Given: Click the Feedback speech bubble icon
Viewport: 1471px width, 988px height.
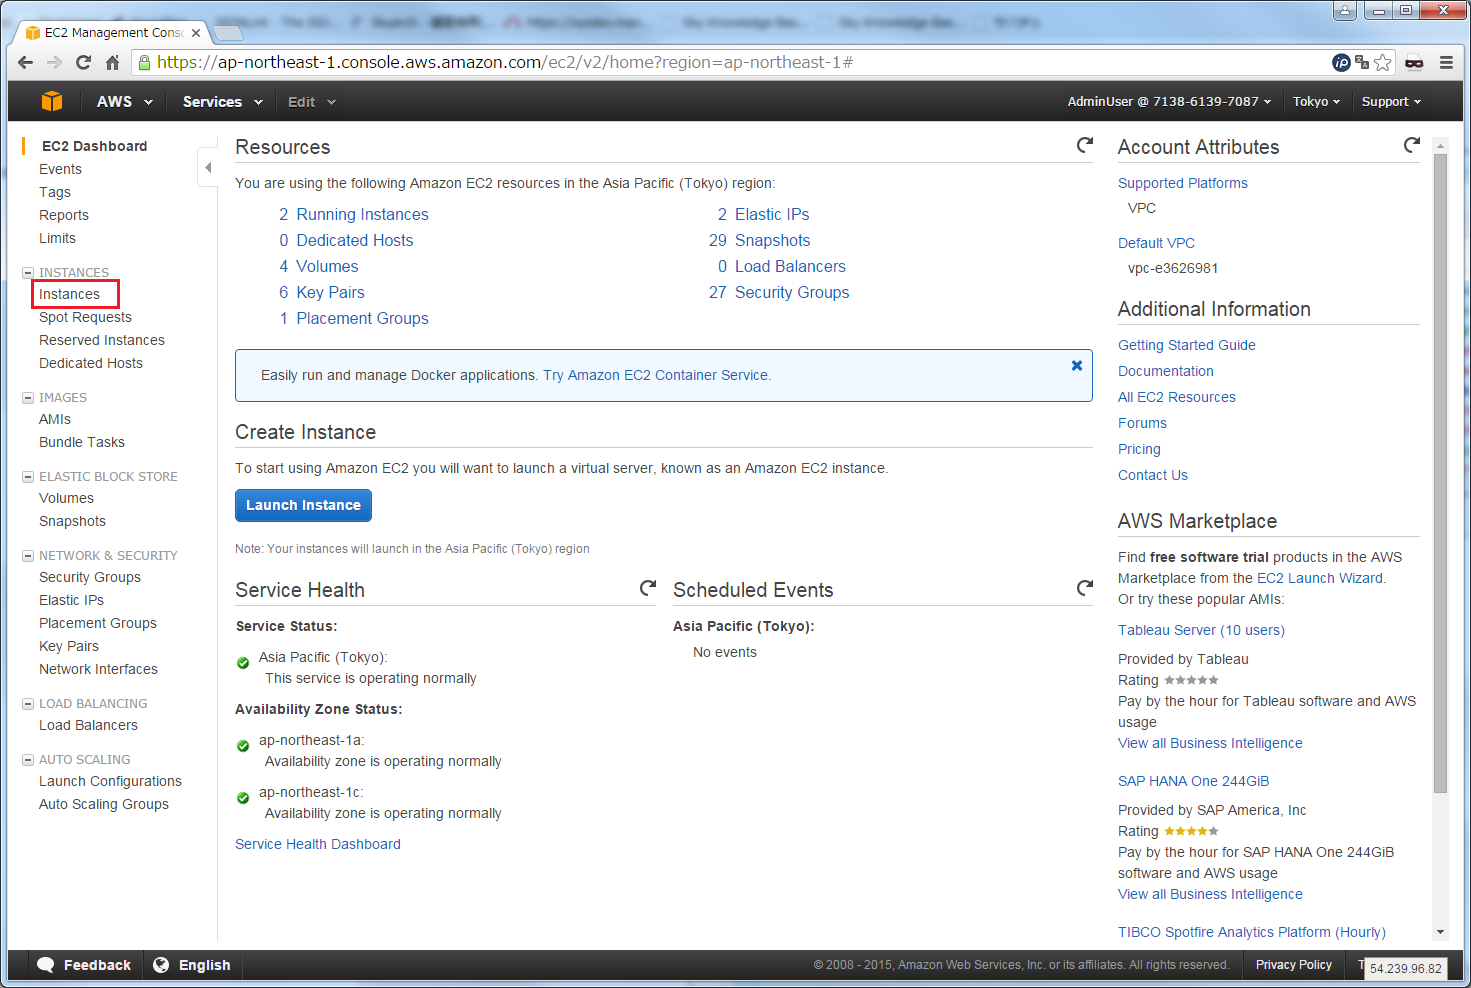Looking at the screenshot, I should (46, 965).
